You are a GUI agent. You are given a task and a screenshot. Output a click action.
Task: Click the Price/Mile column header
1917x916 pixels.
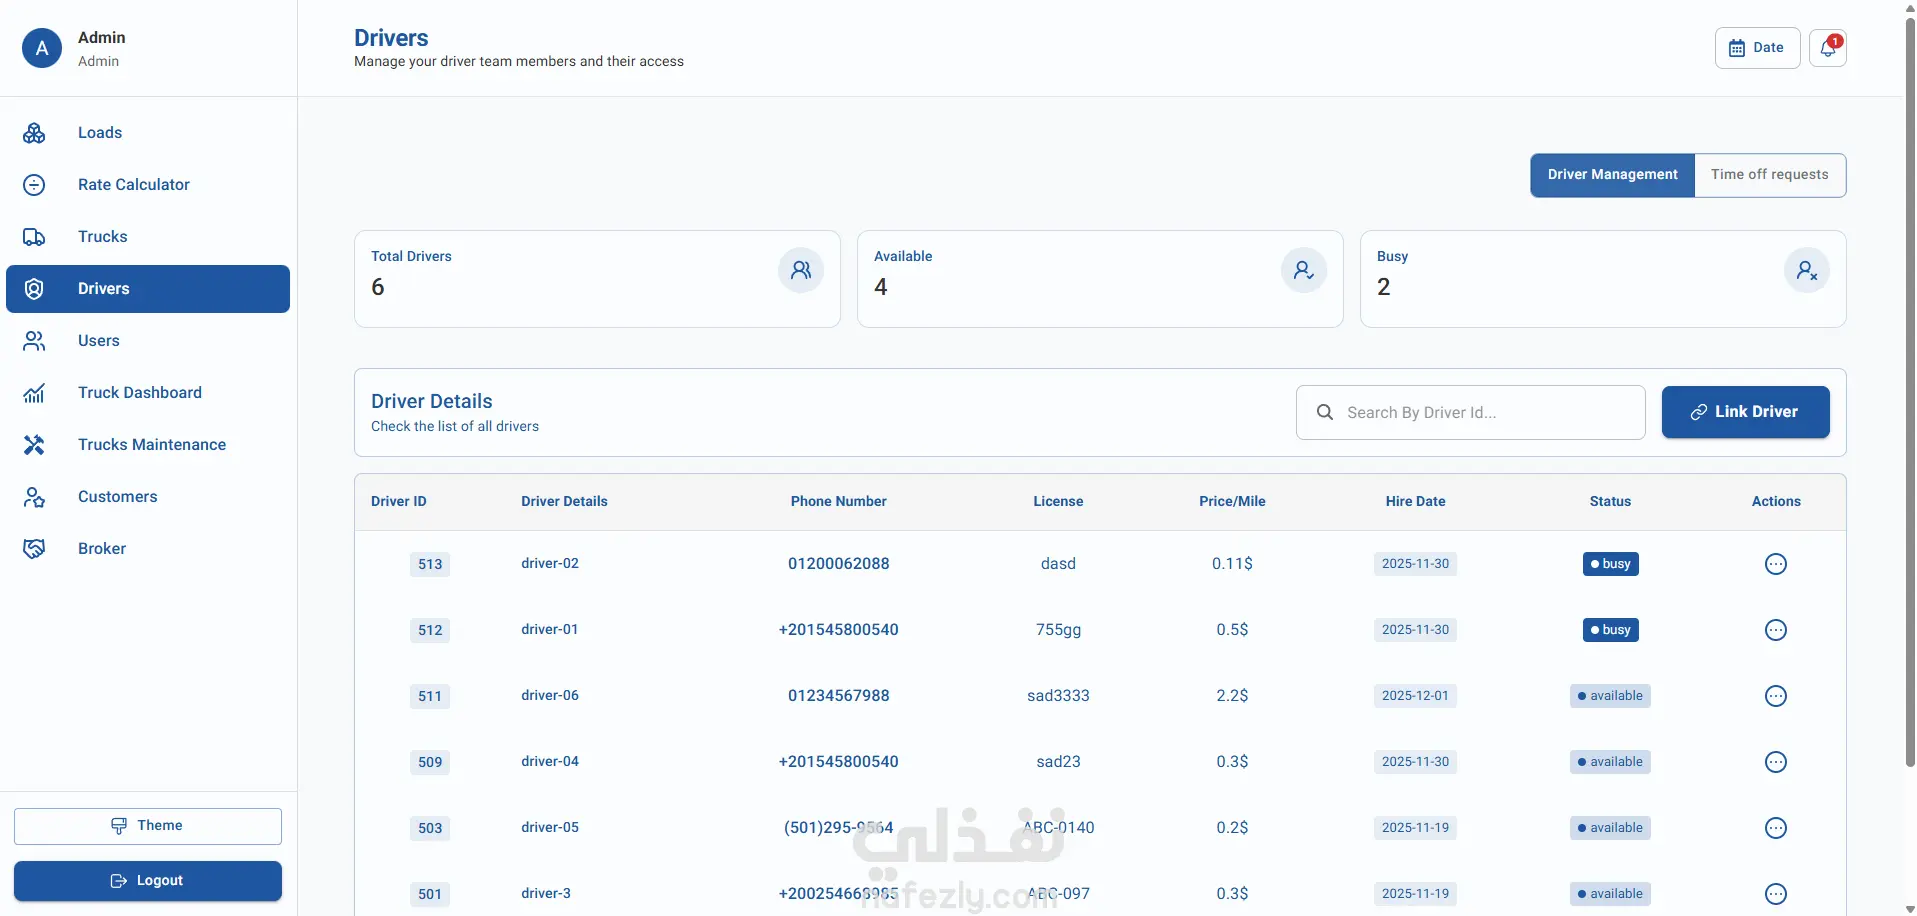tap(1232, 502)
